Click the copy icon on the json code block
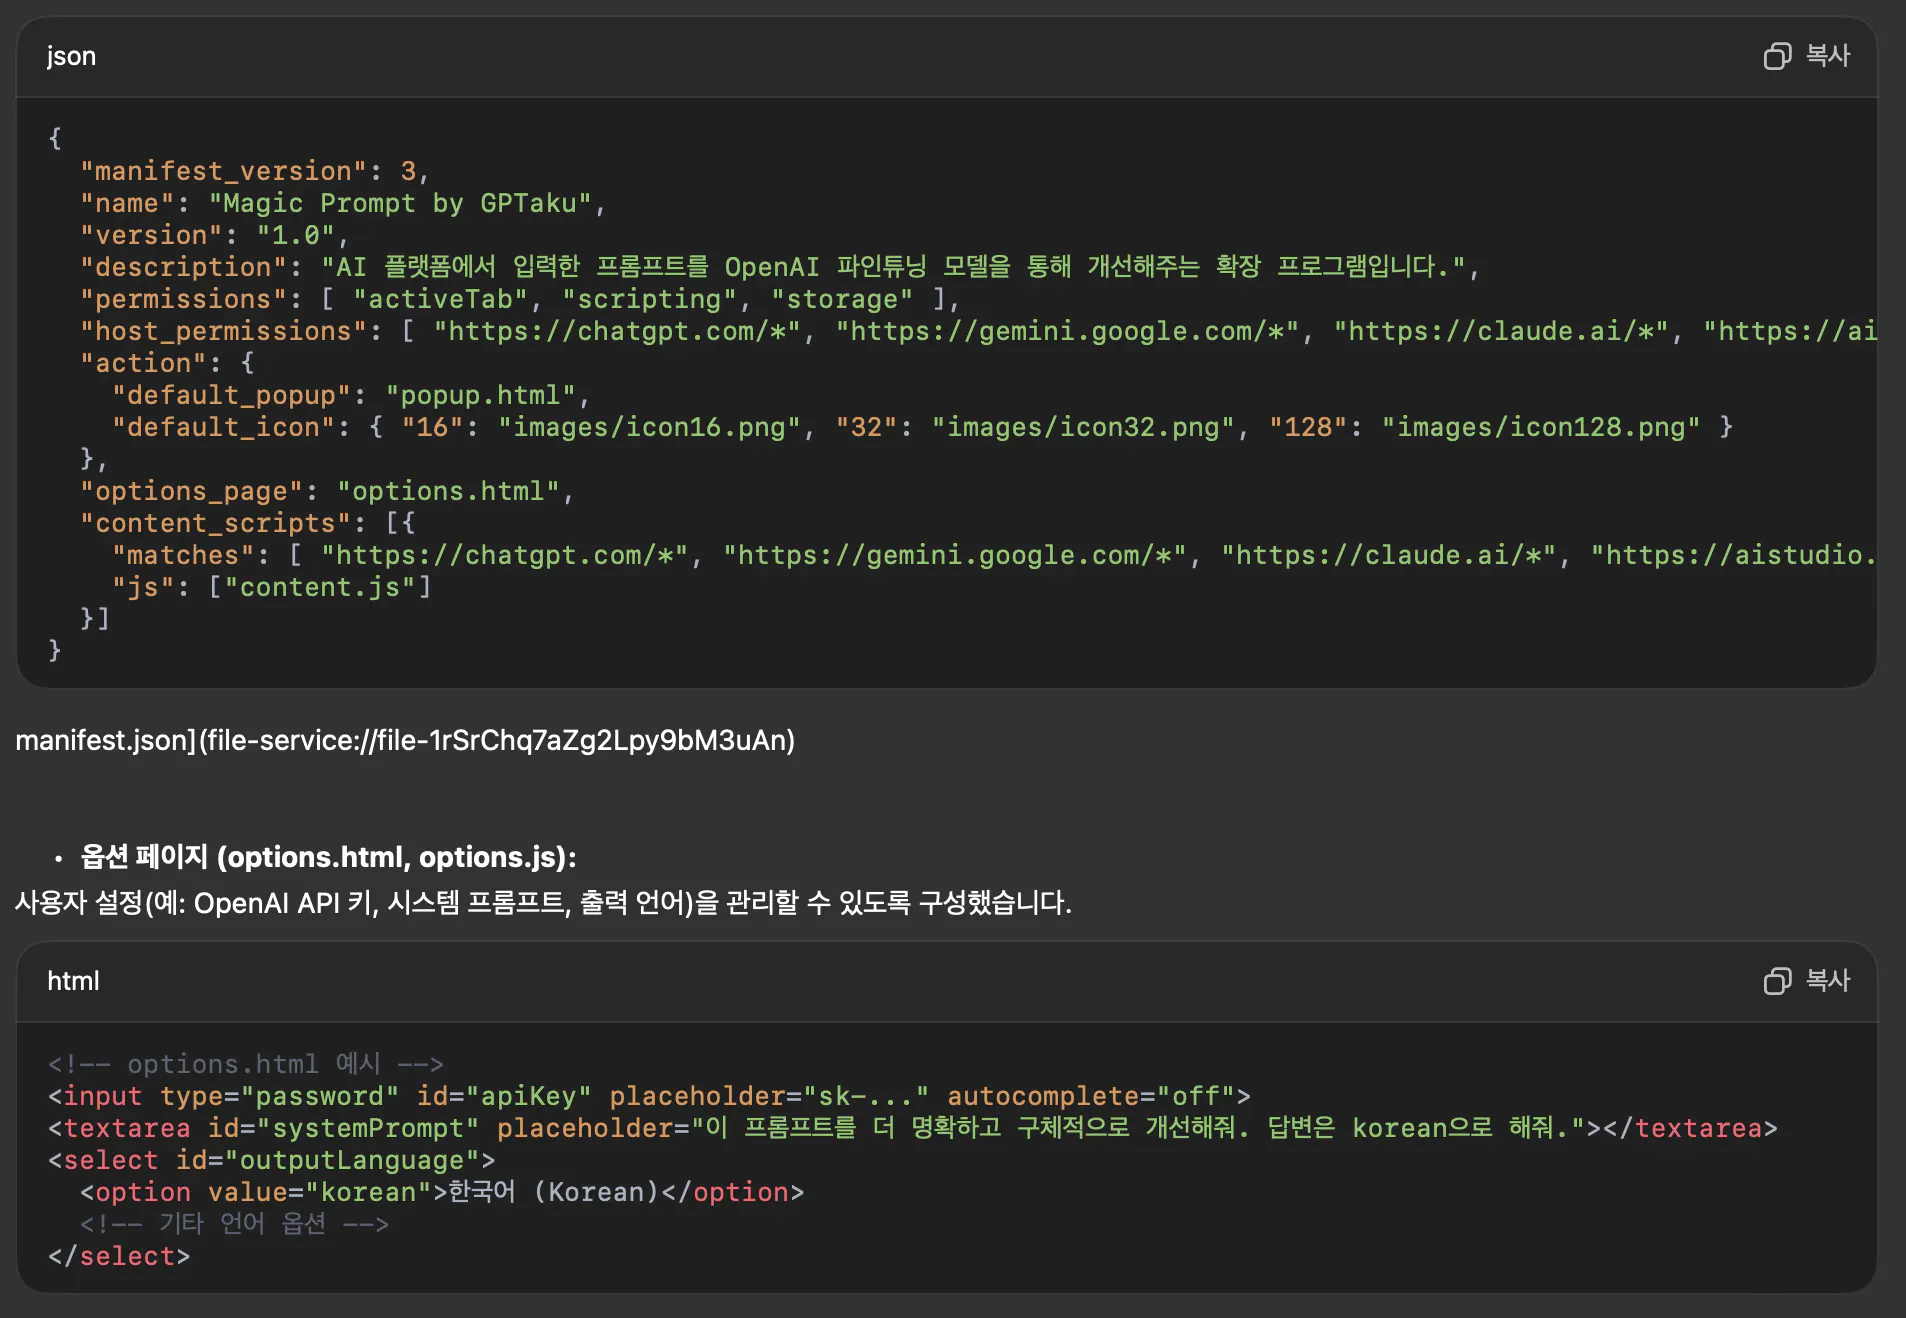 1777,56
